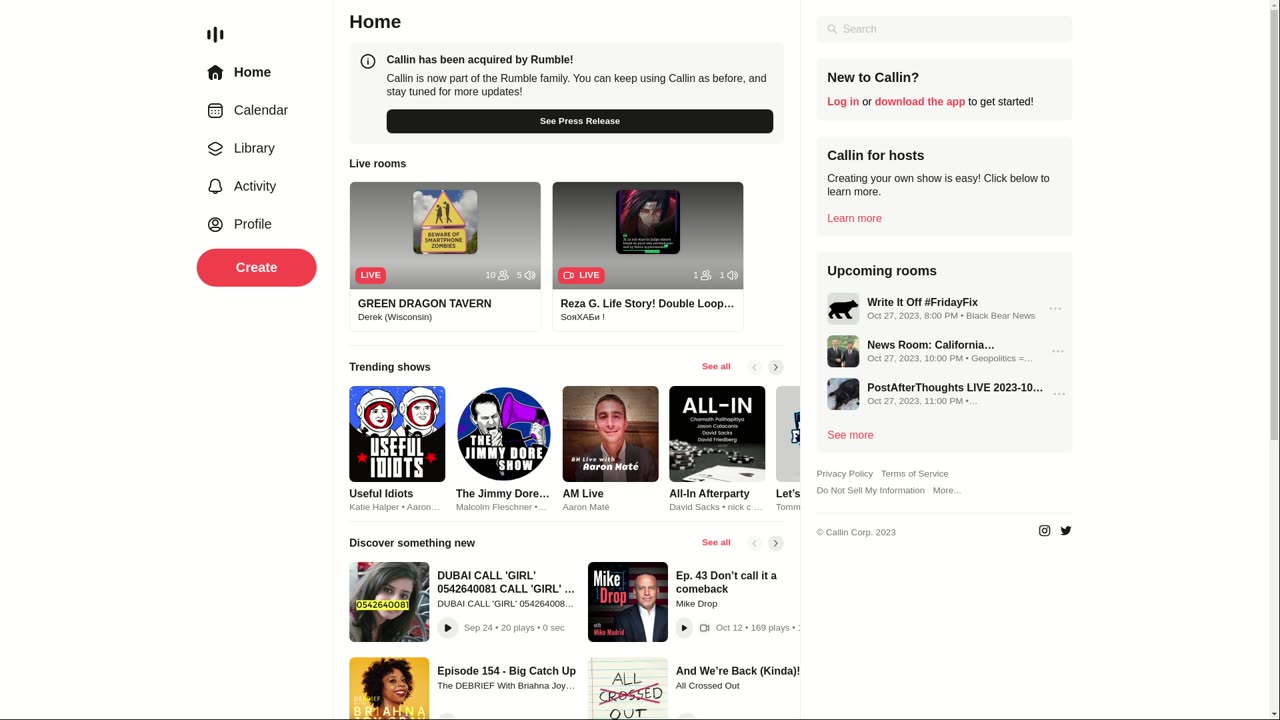
Task: Go to Library in sidebar
Action: [x=241, y=148]
